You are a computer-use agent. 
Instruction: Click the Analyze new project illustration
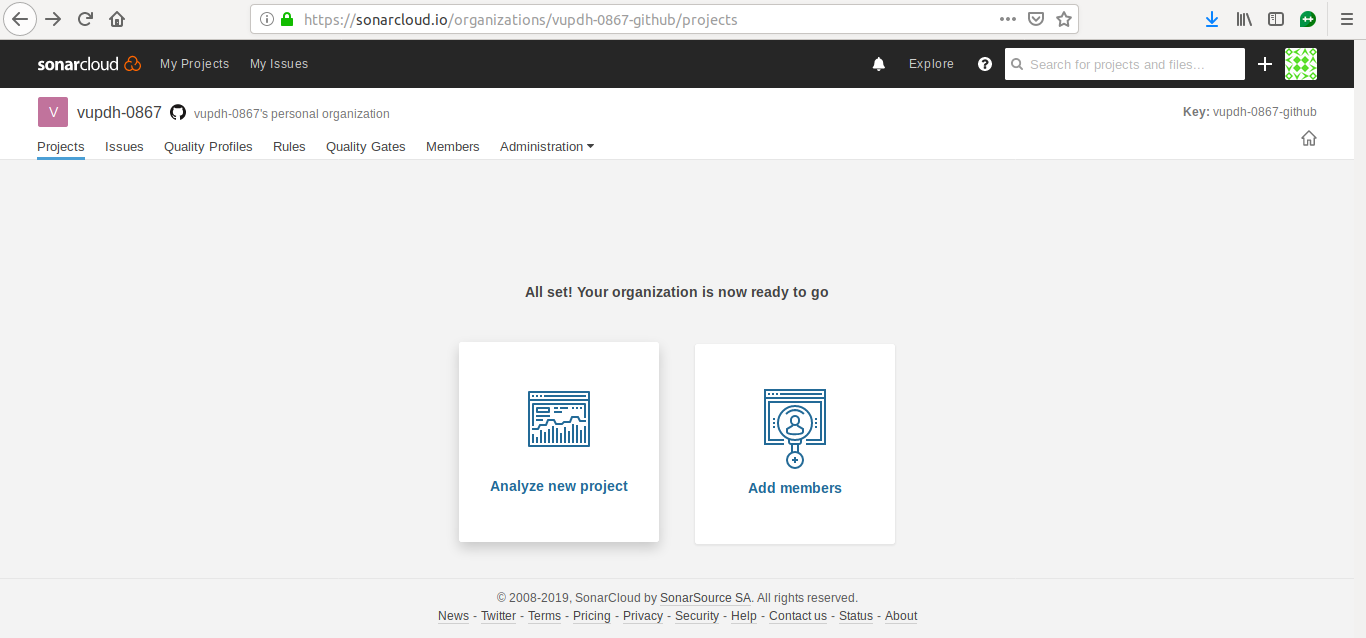click(x=559, y=418)
